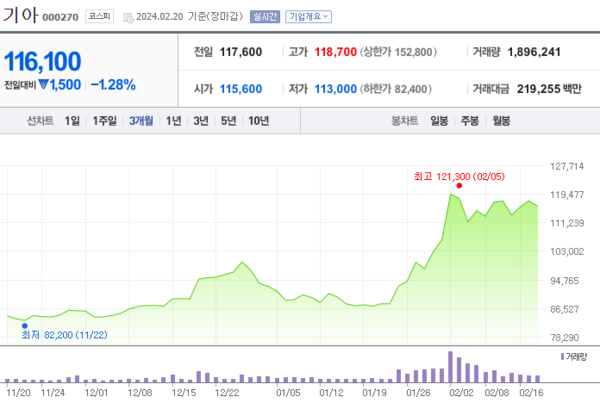Click the company name 기아
600x409 pixels.
21,15
